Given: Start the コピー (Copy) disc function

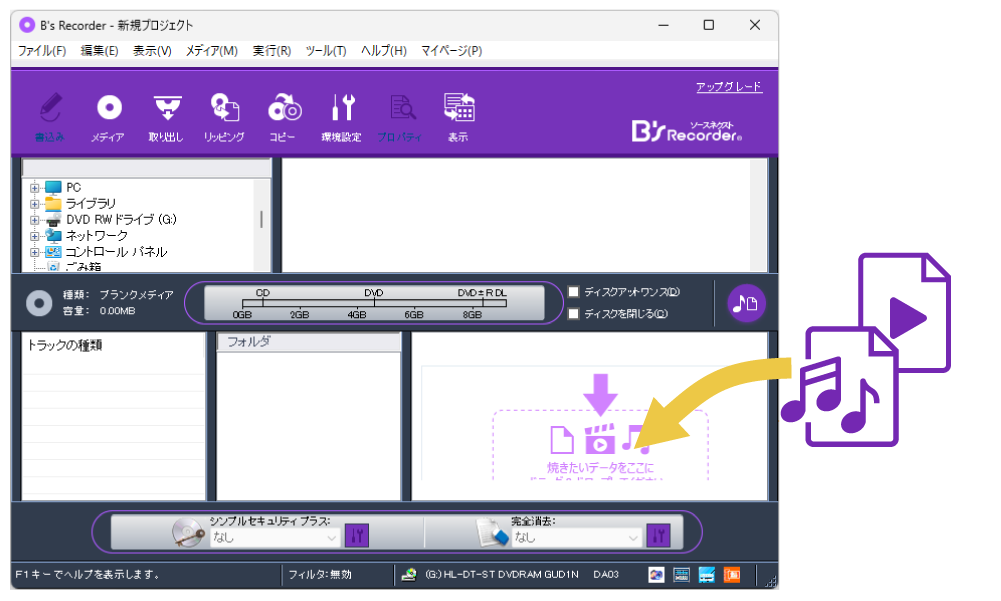Looking at the screenshot, I should pos(283,116).
